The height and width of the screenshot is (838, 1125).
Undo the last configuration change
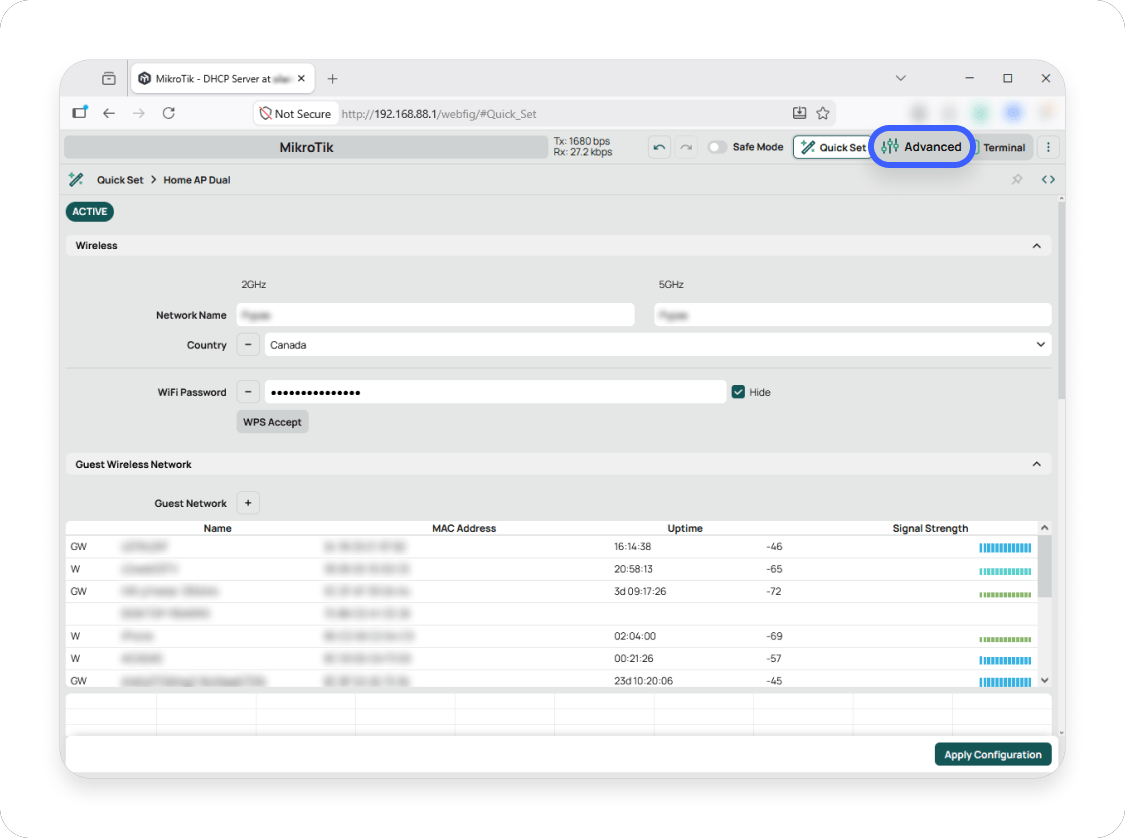(x=659, y=147)
